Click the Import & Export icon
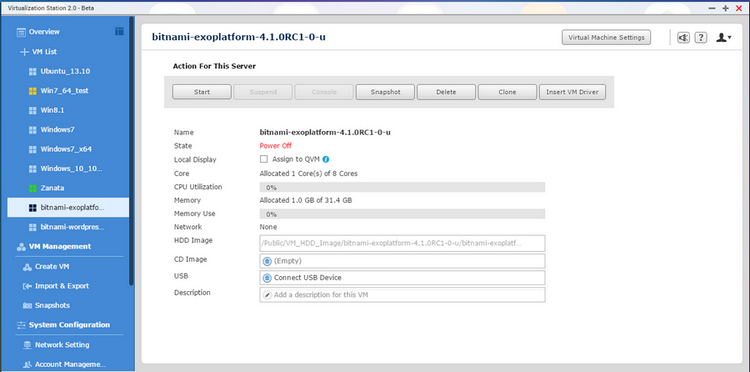Image resolution: width=750 pixels, height=372 pixels. click(27, 286)
